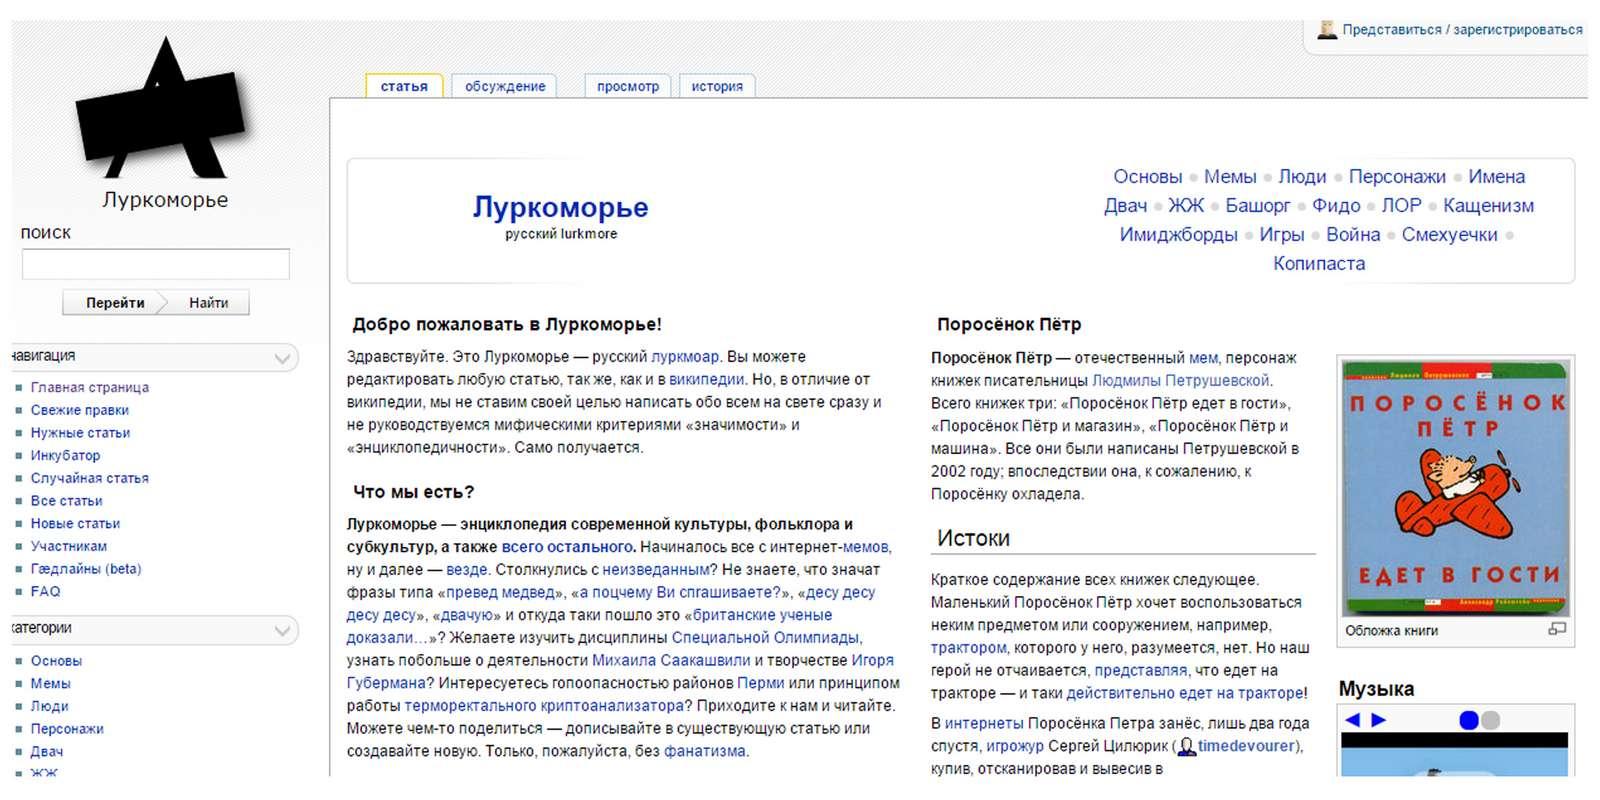The image size is (1600, 800).
Task: Open Свежие правки in the sidebar
Action: (80, 410)
